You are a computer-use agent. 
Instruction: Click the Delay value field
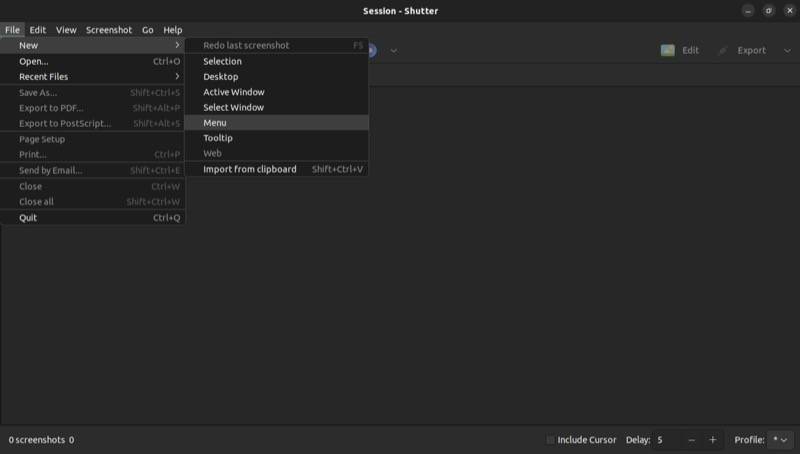coord(667,440)
